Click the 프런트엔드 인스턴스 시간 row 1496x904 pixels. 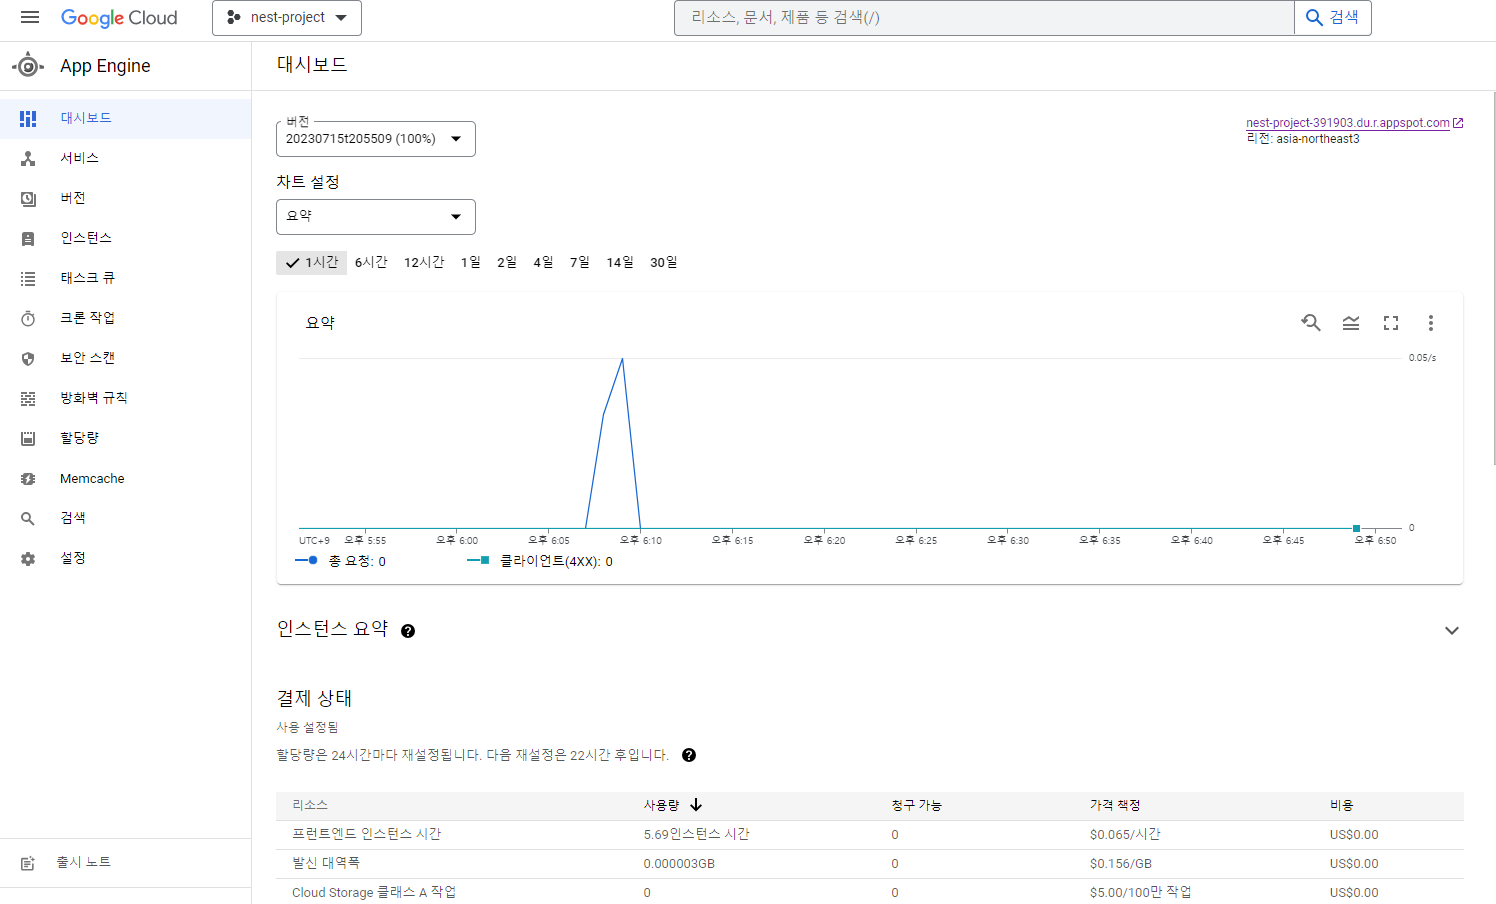tap(870, 835)
